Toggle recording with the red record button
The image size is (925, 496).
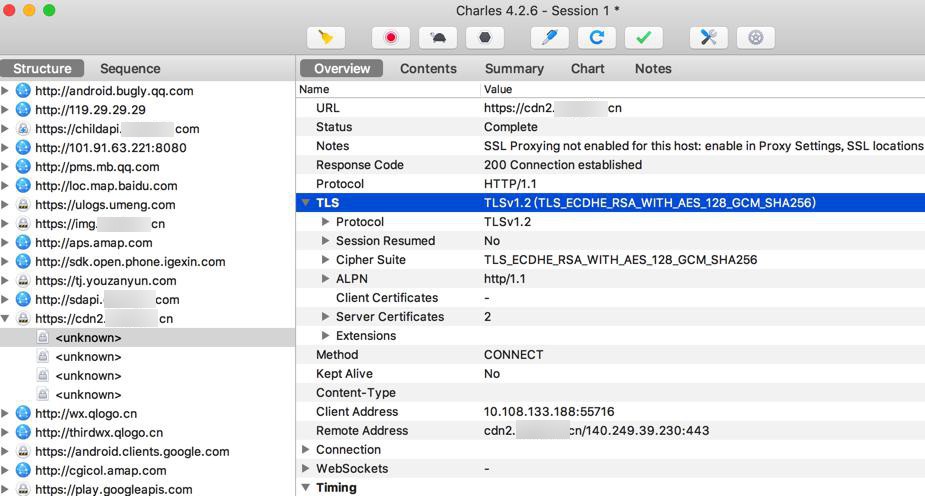pos(390,38)
